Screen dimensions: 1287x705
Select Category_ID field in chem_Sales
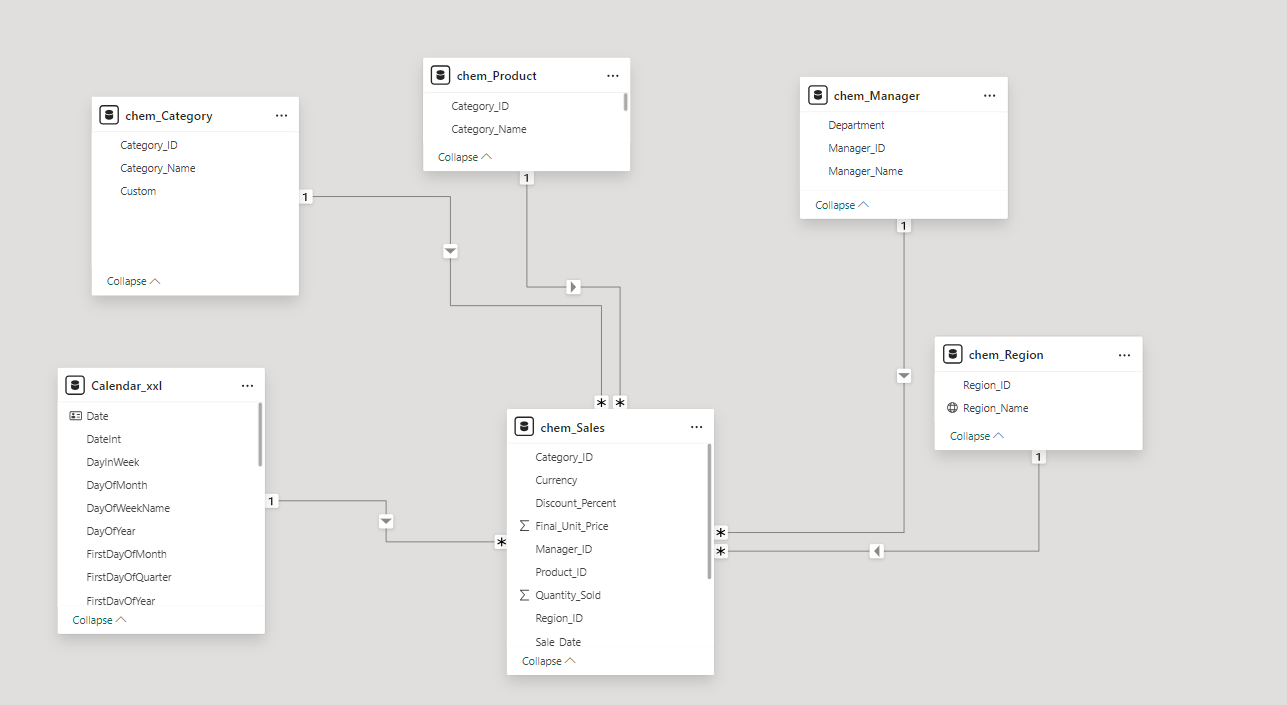pyautogui.click(x=564, y=457)
